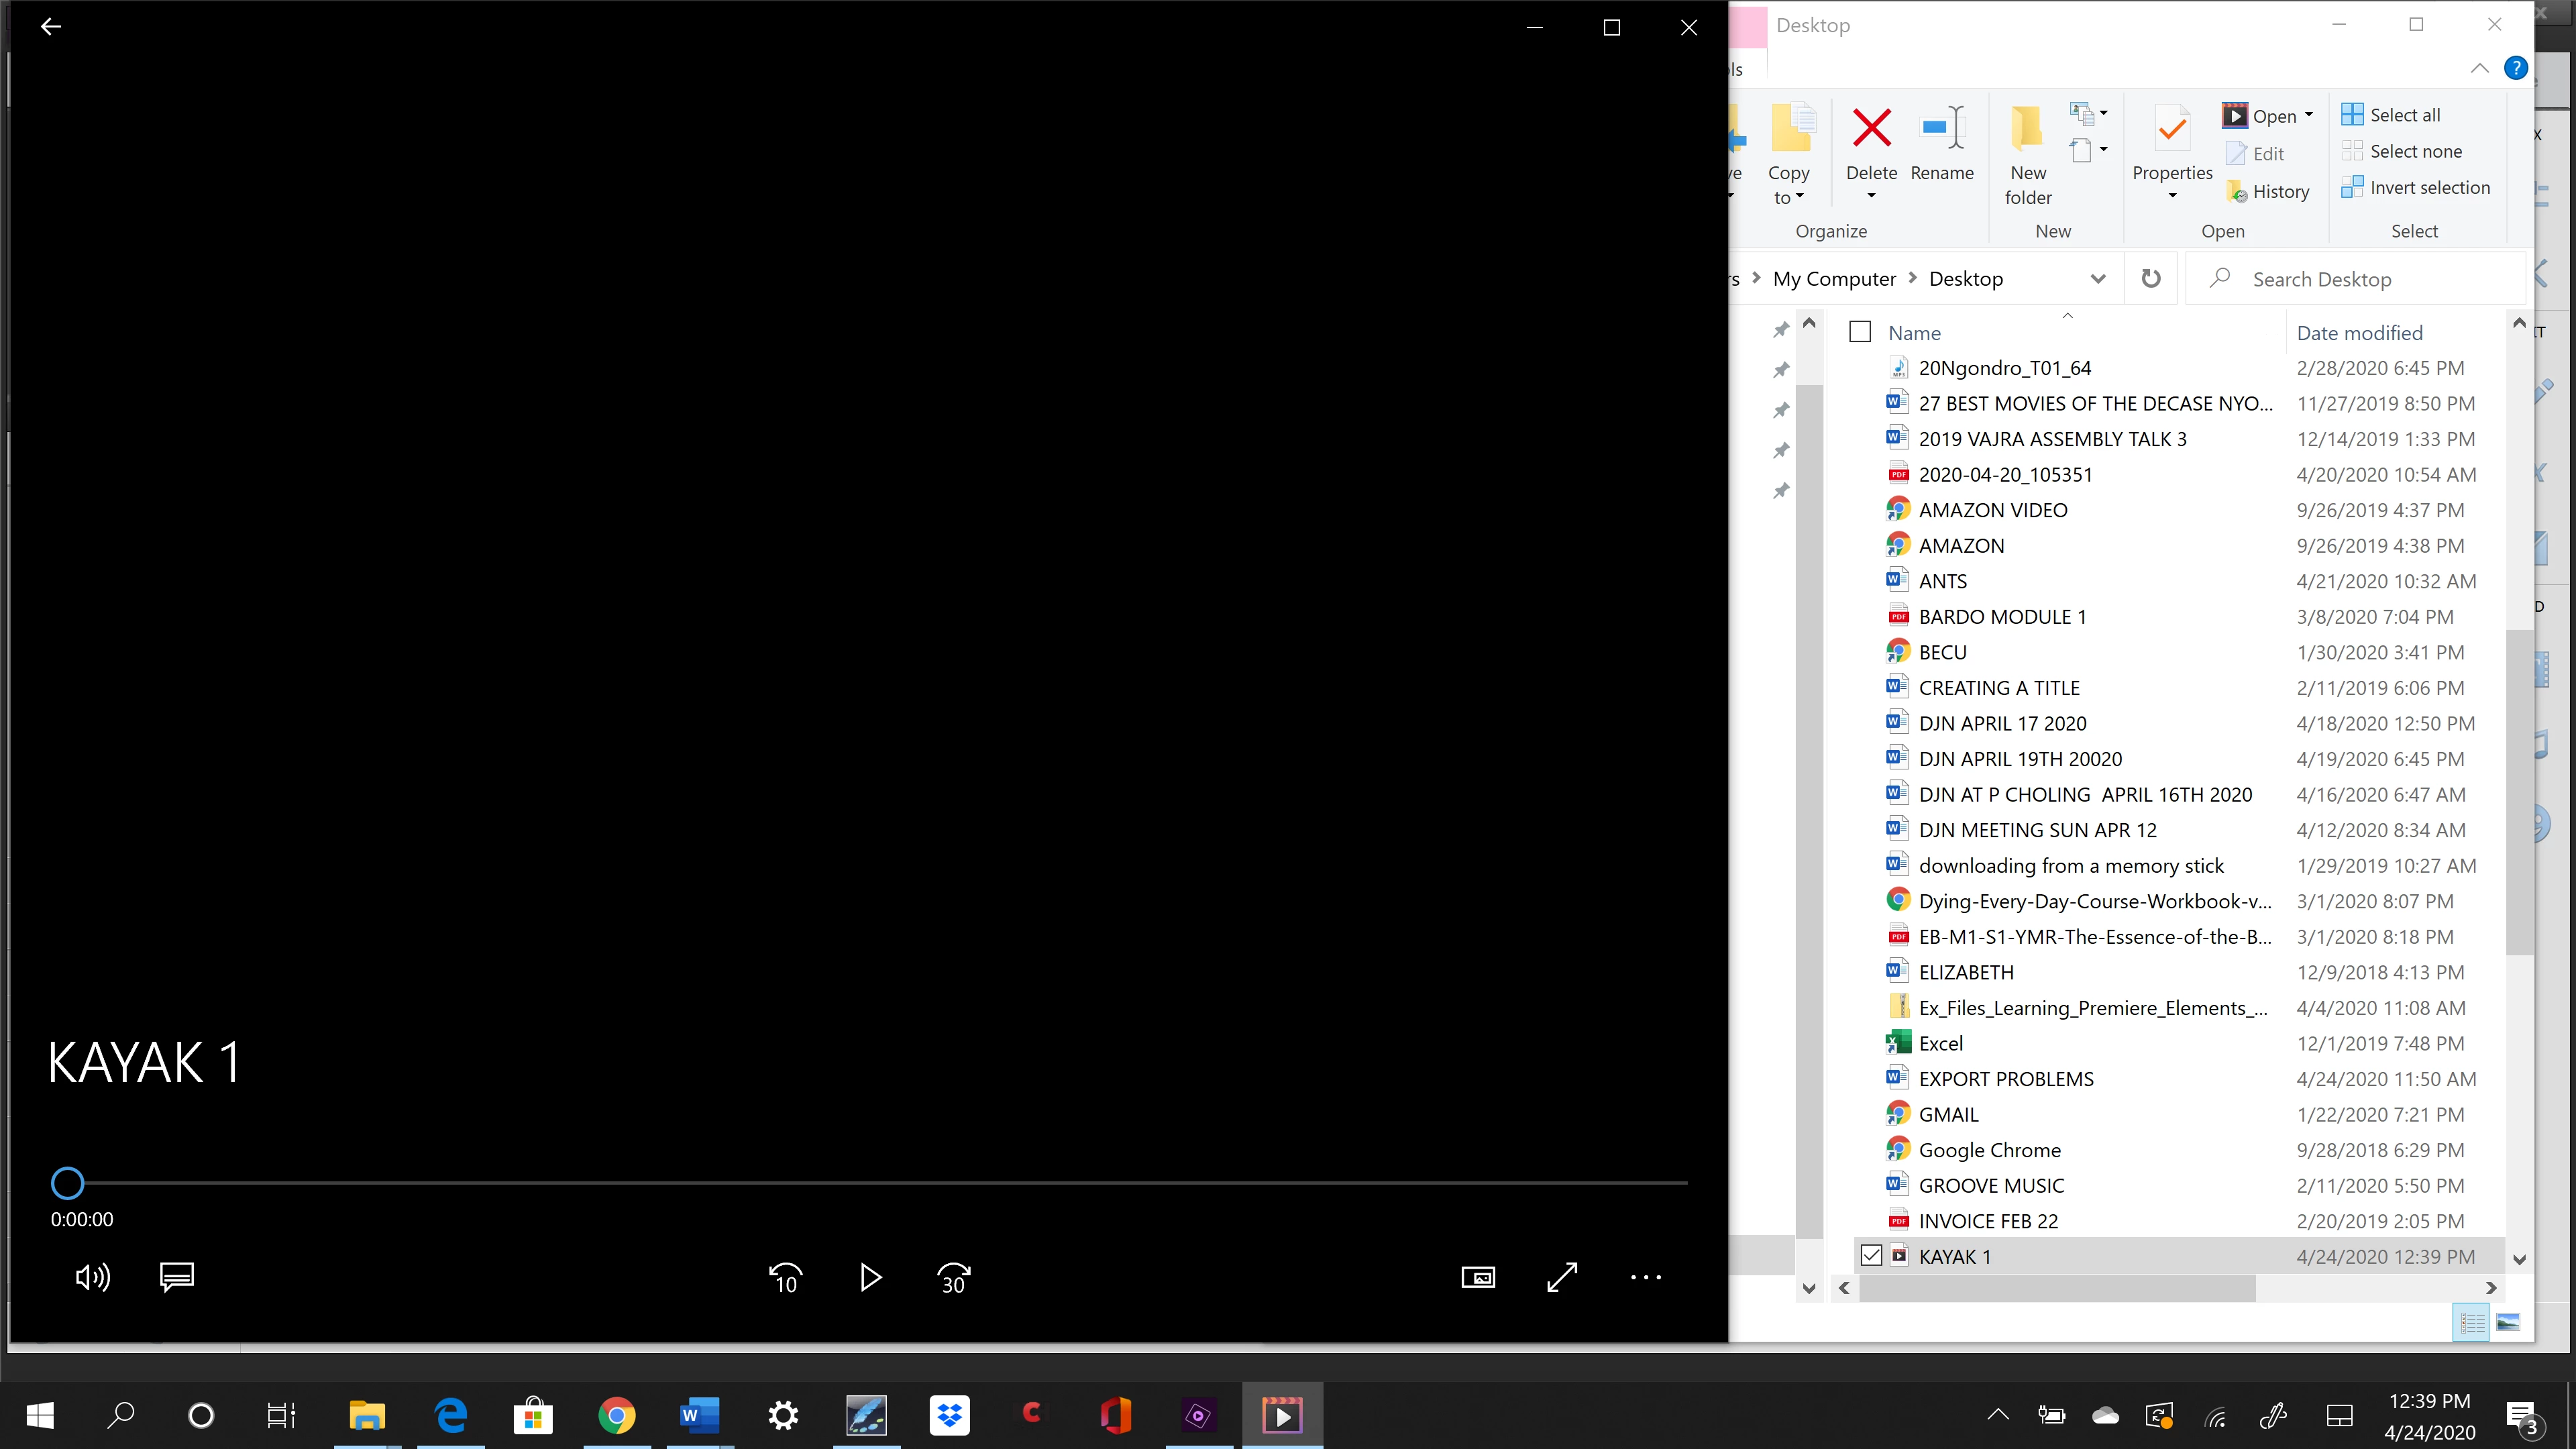The height and width of the screenshot is (1449, 2576).
Task: Open the subtitles and captions menu
Action: (177, 1277)
